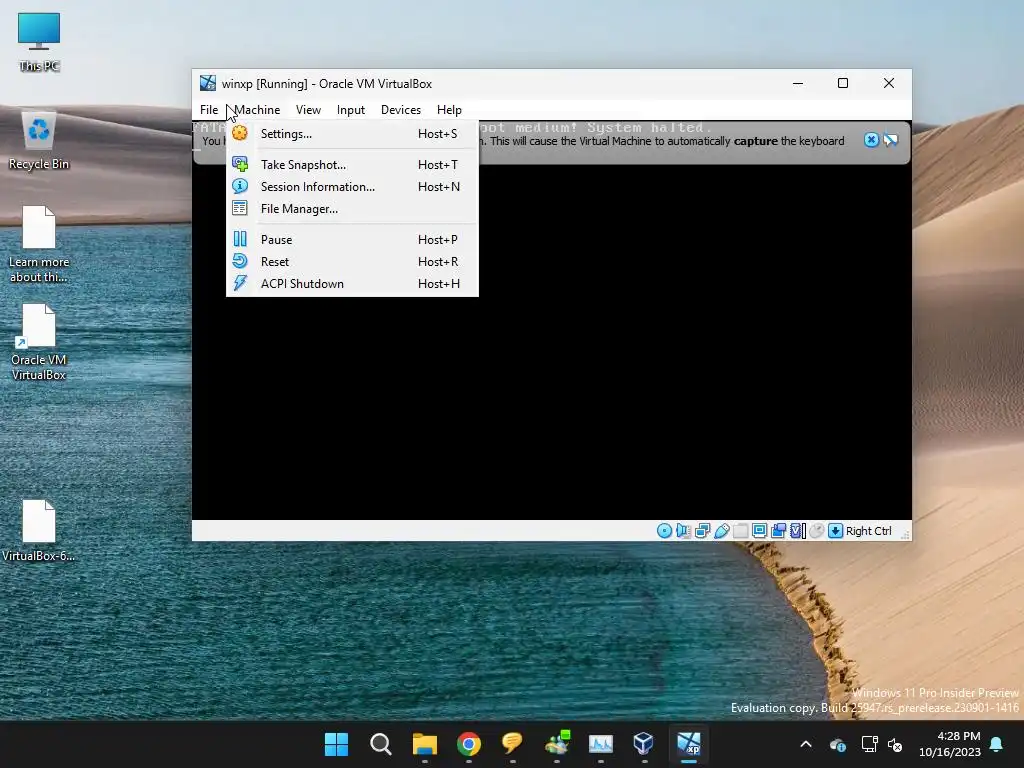1024x768 pixels.
Task: Click the VirtualBox window title icon
Action: (208, 83)
